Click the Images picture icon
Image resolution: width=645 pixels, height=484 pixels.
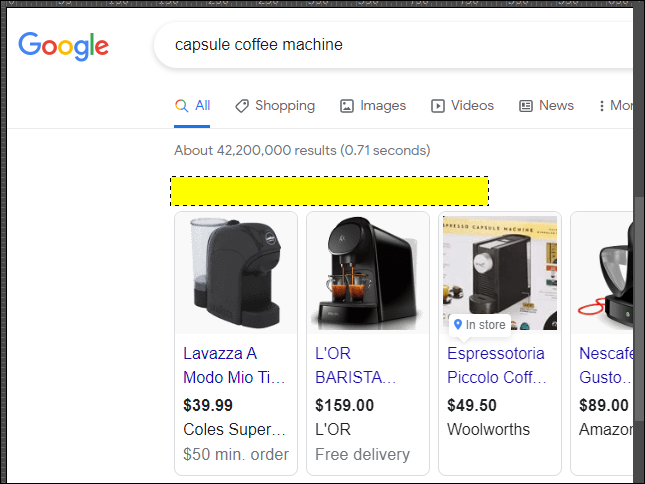point(347,106)
